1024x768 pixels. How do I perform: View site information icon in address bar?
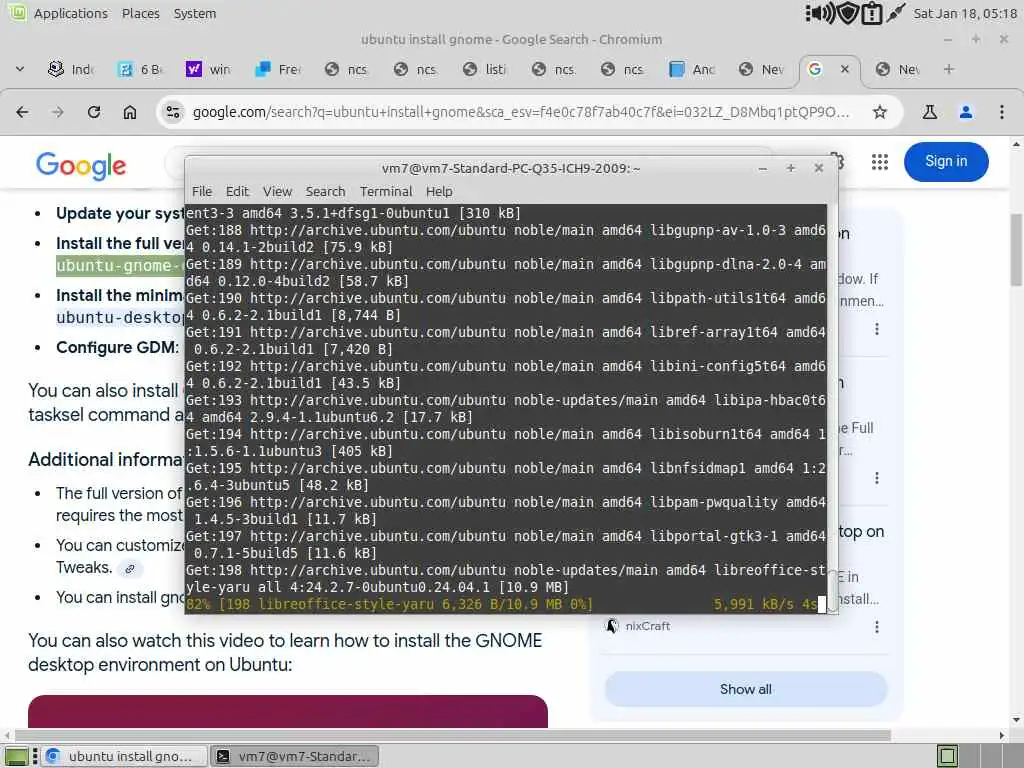coord(173,112)
